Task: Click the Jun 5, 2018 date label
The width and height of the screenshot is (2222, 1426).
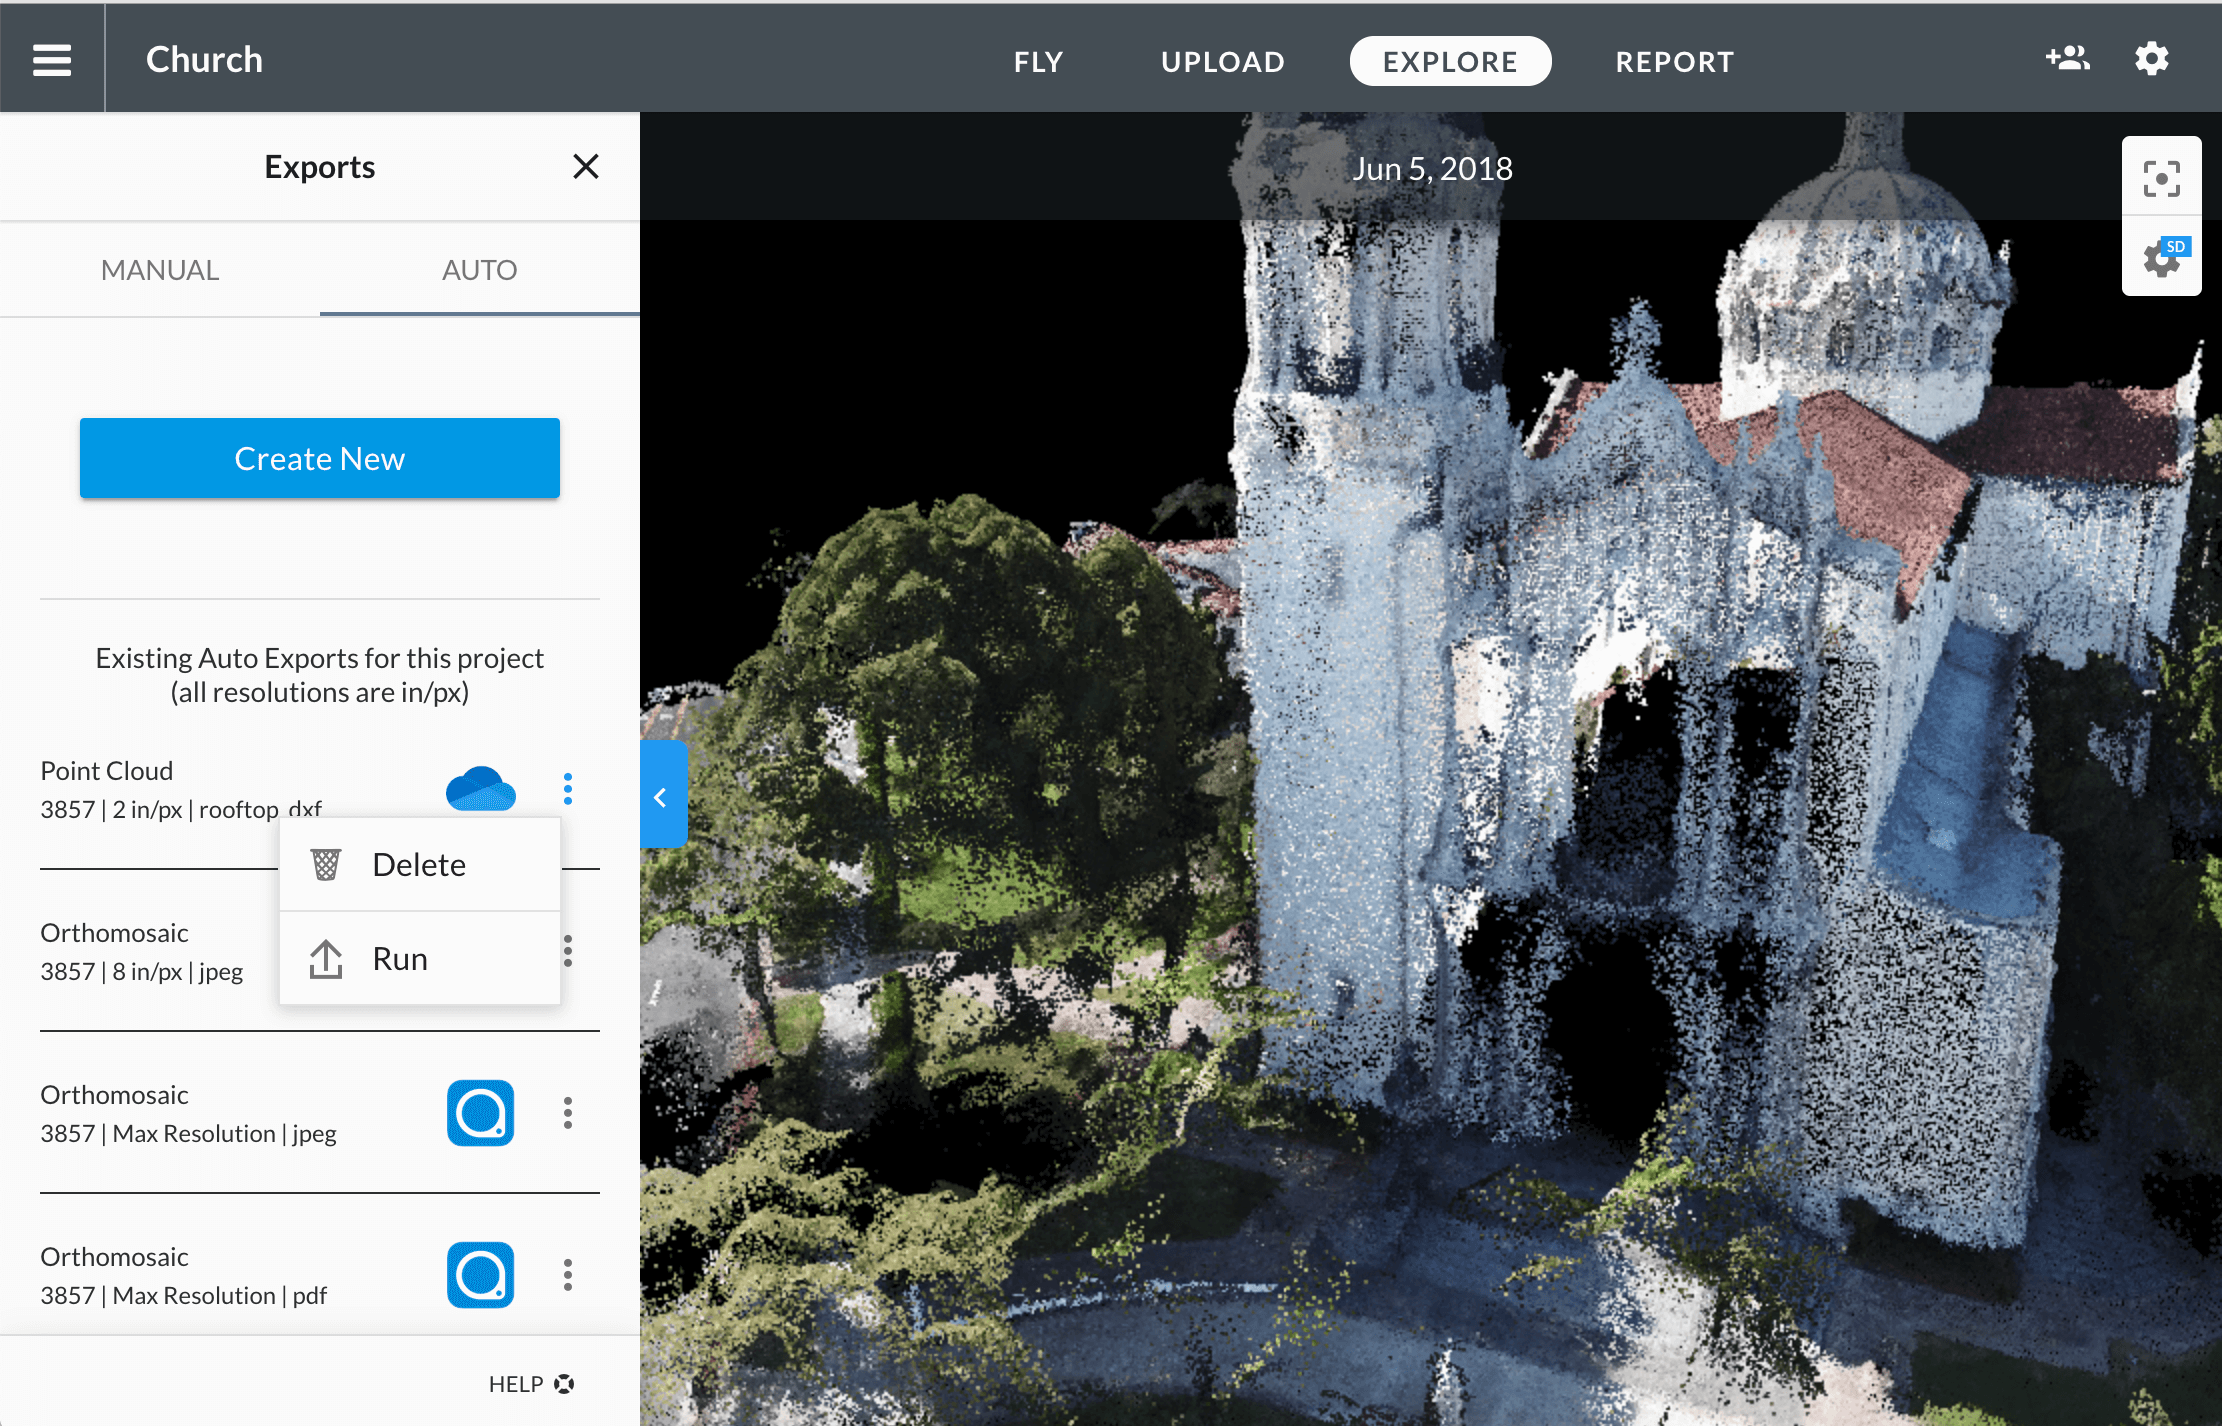Action: click(1432, 168)
